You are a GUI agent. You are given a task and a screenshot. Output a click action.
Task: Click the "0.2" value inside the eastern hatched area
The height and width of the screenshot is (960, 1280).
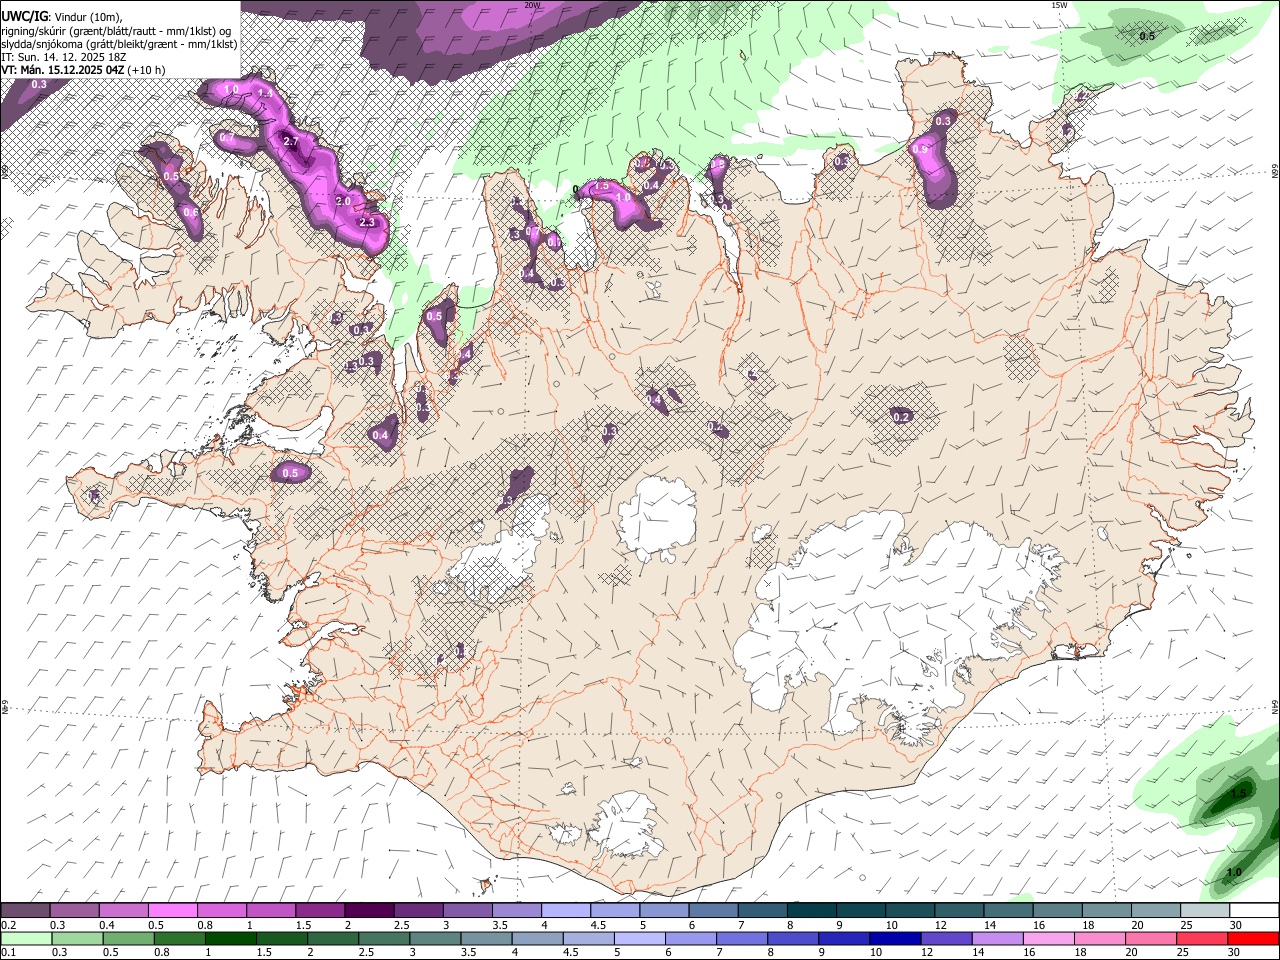(901, 417)
